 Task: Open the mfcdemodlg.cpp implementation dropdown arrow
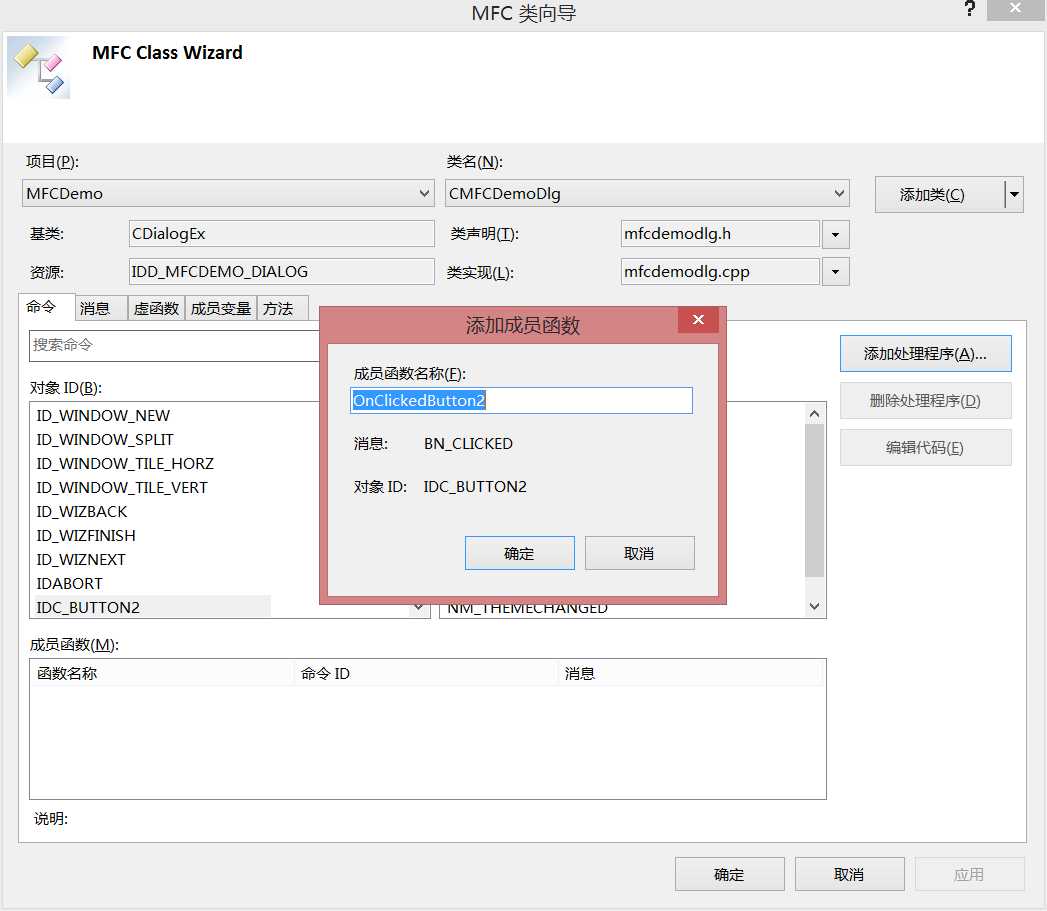(835, 272)
